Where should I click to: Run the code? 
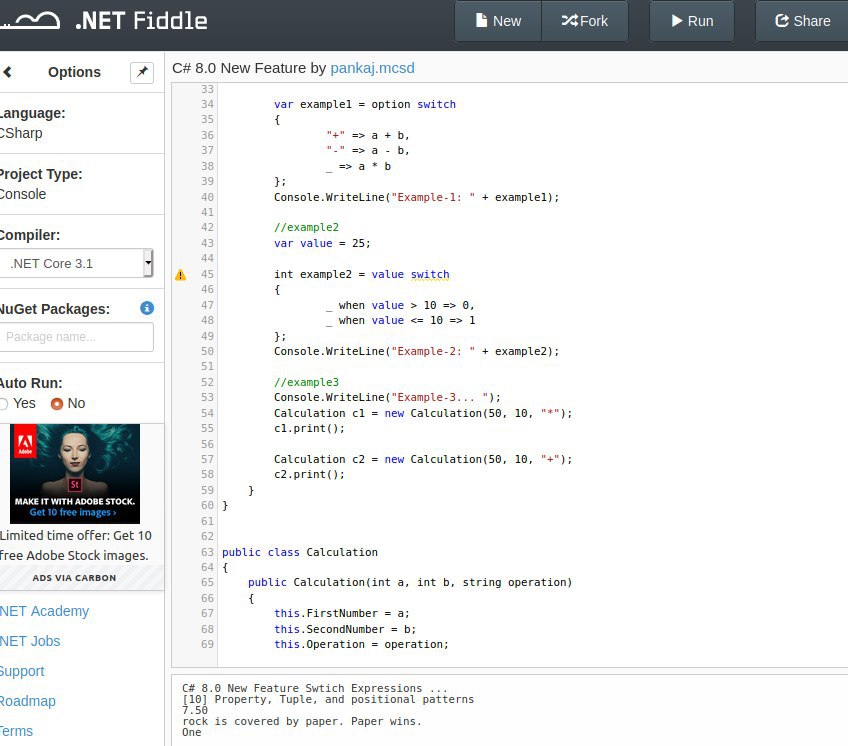tap(692, 21)
